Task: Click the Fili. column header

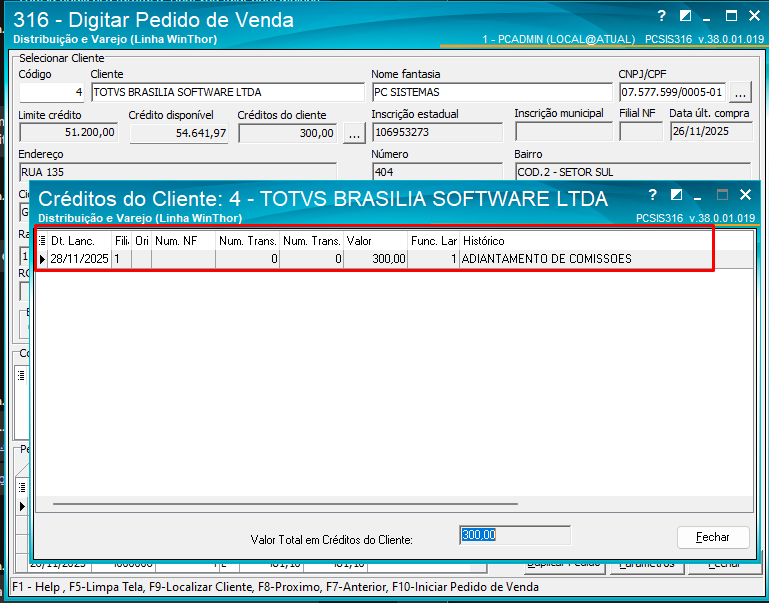Action: [122, 241]
